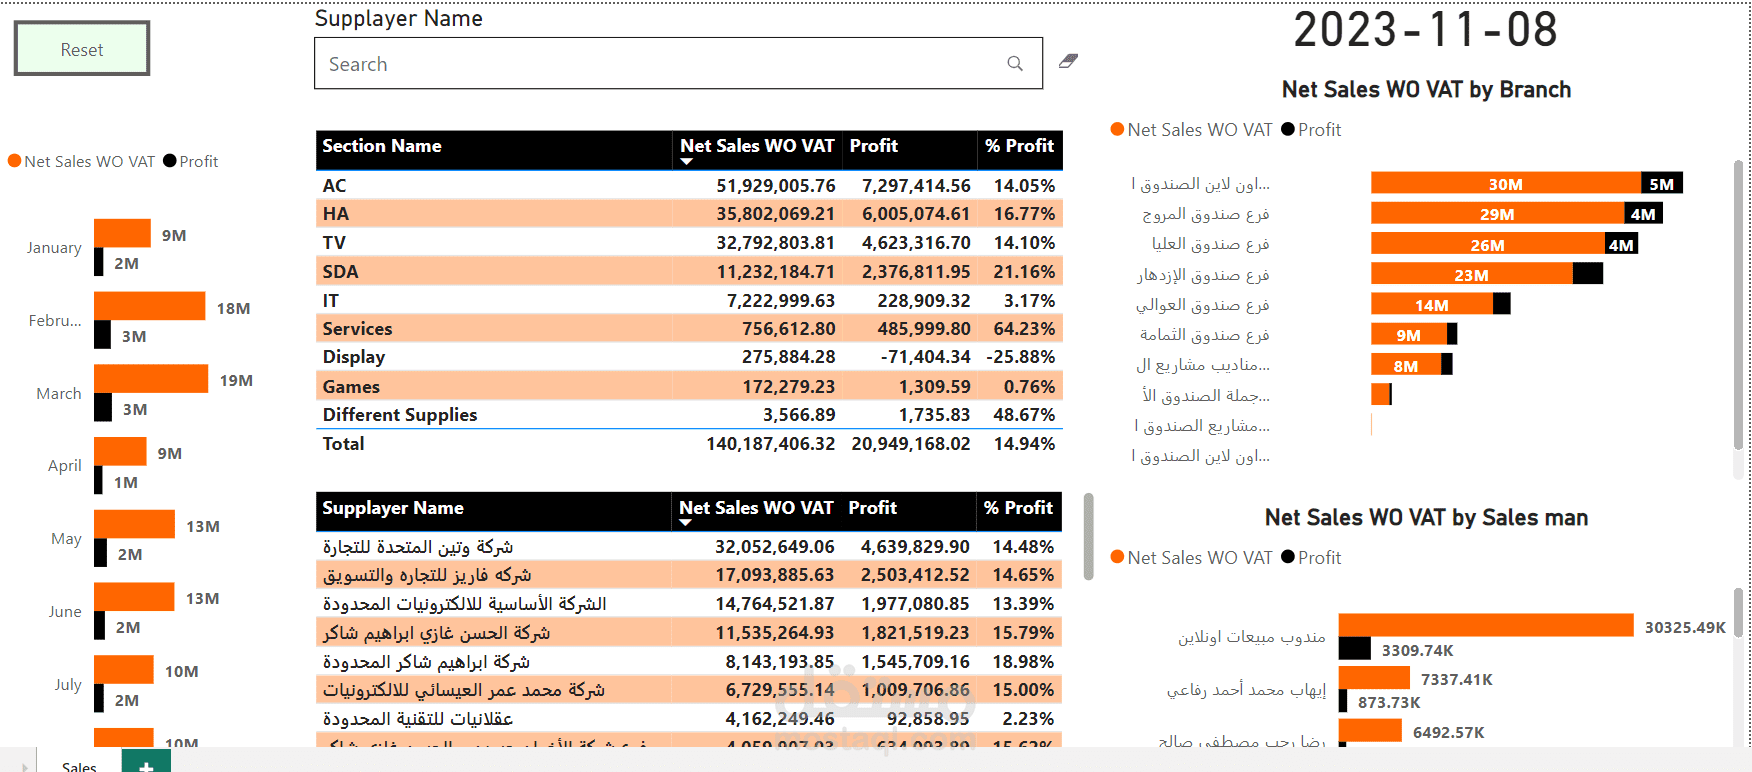The width and height of the screenshot is (1752, 772).
Task: Click the March 3M profit bar
Action: (x=103, y=408)
